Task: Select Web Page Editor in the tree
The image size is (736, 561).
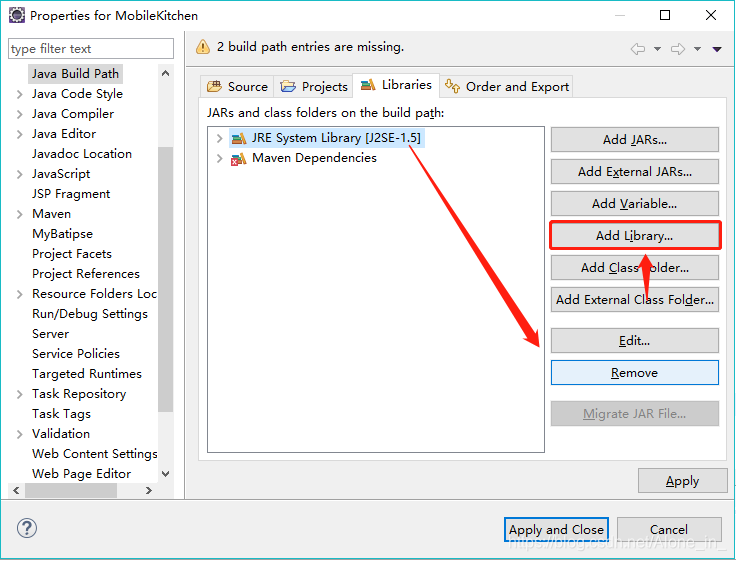Action: point(81,474)
